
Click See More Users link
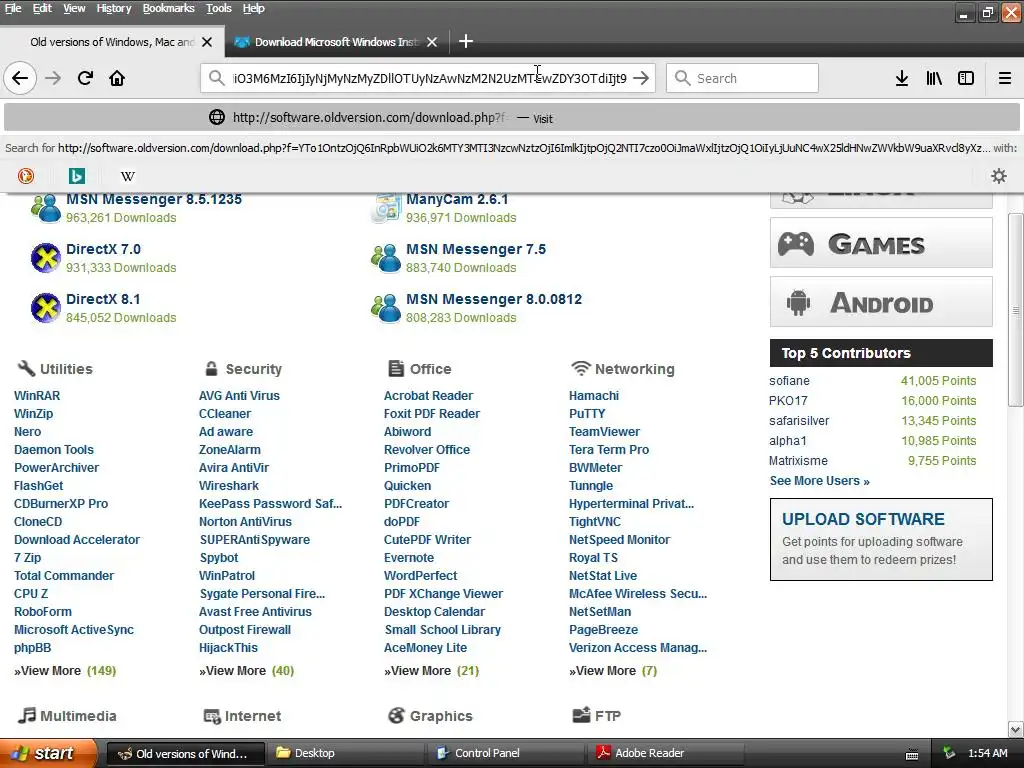click(820, 481)
